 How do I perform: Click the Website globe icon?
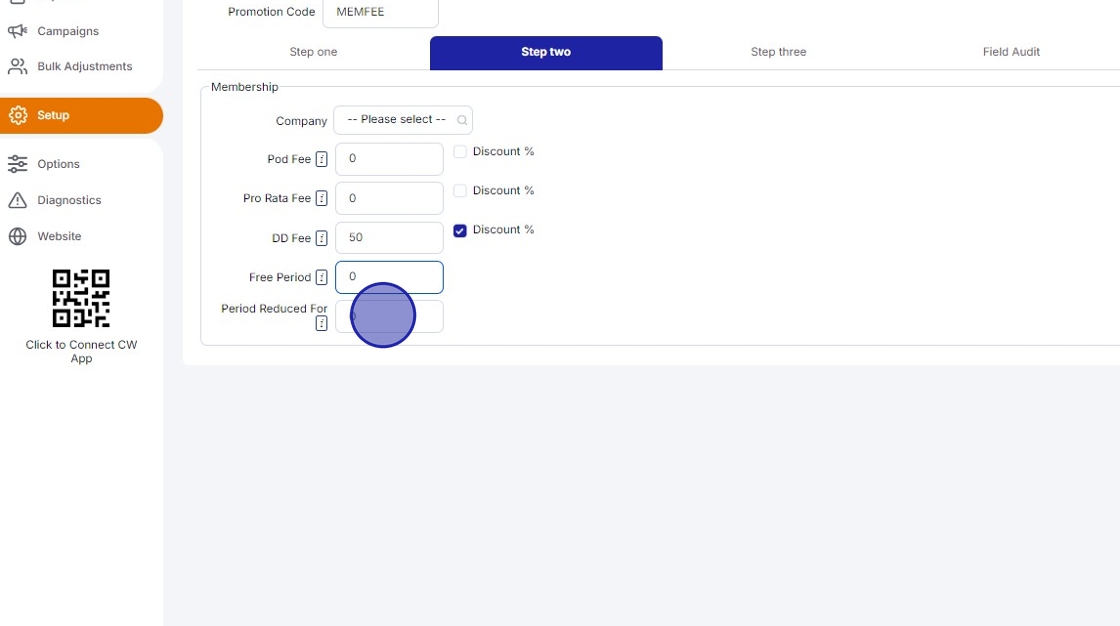(17, 236)
